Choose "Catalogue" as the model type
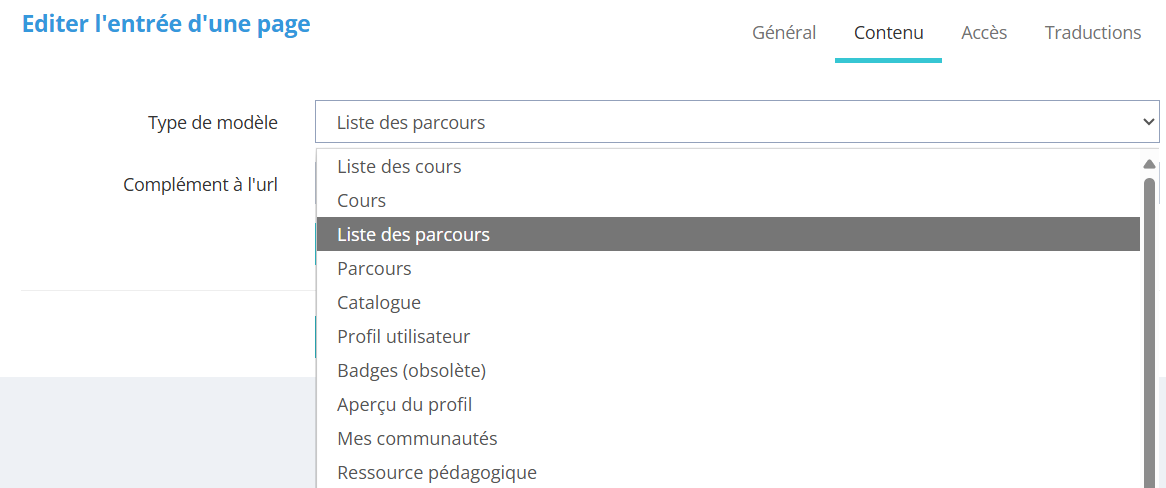Viewport: 1166px width, 488px height. click(379, 303)
